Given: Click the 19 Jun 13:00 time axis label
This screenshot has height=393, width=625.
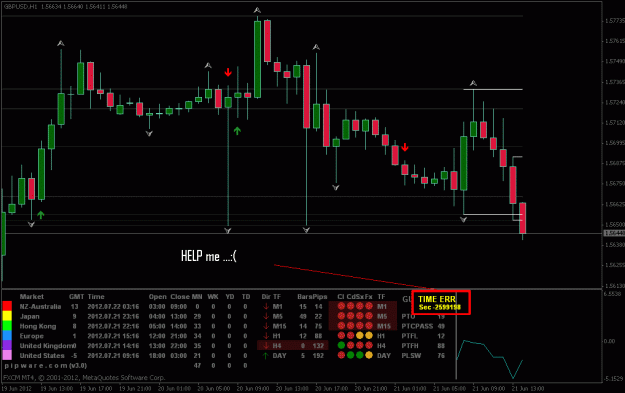Looking at the screenshot, I should 57,388.
